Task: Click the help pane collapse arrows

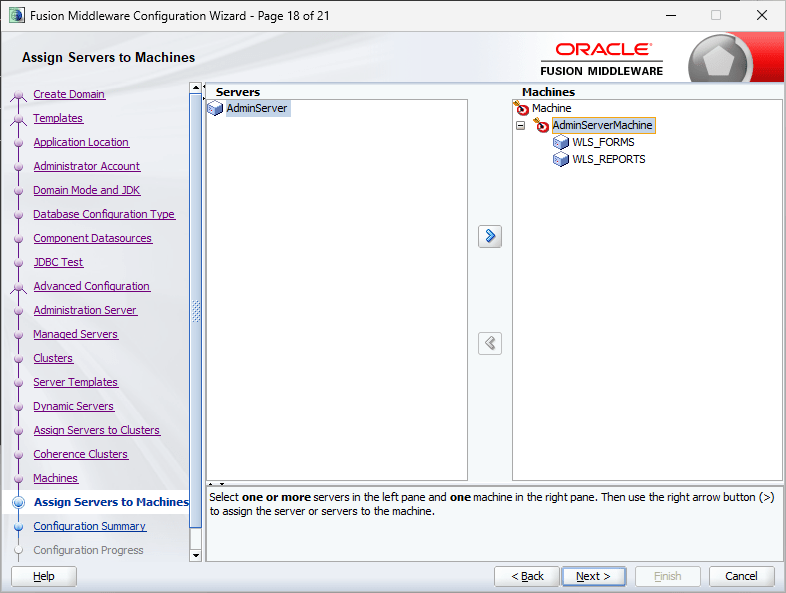Action: (216, 484)
